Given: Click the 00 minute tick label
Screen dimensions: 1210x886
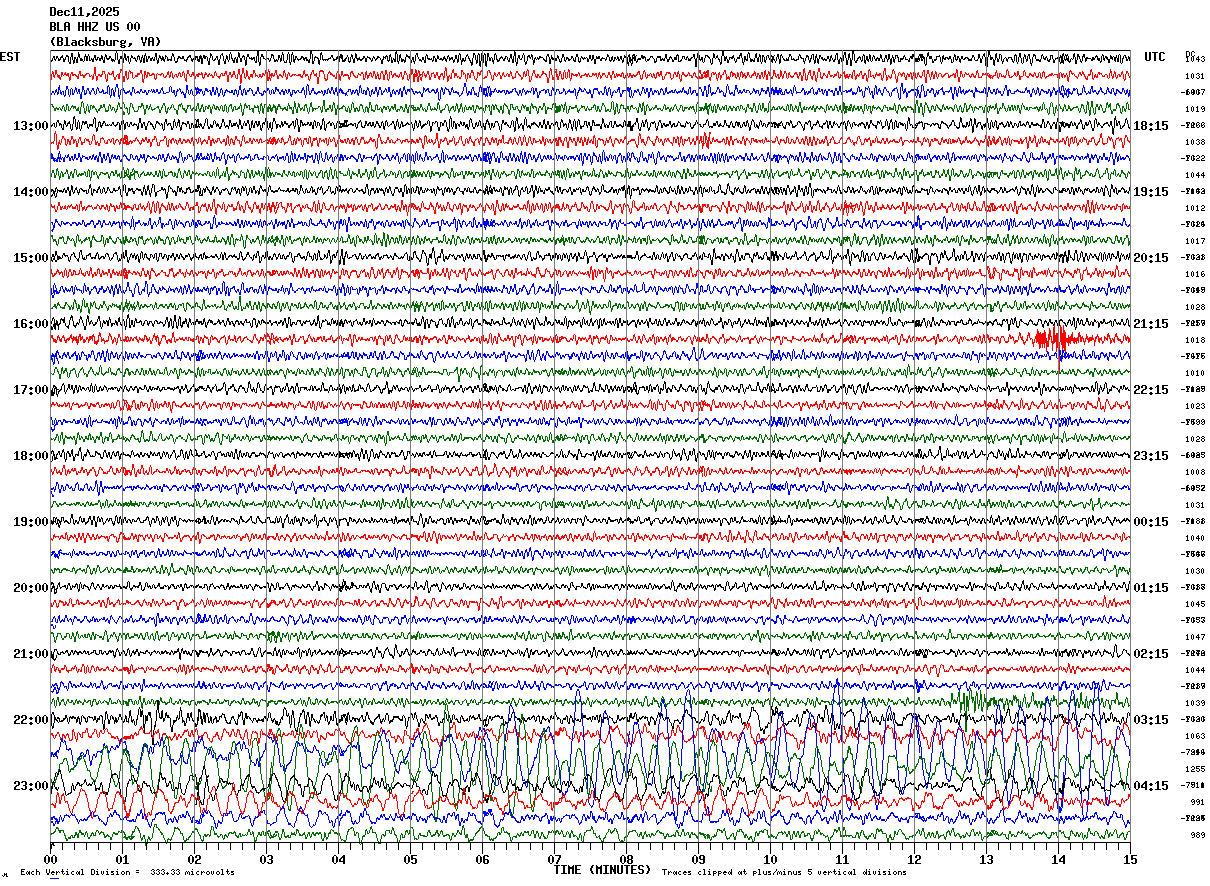Looking at the screenshot, I should point(51,859).
